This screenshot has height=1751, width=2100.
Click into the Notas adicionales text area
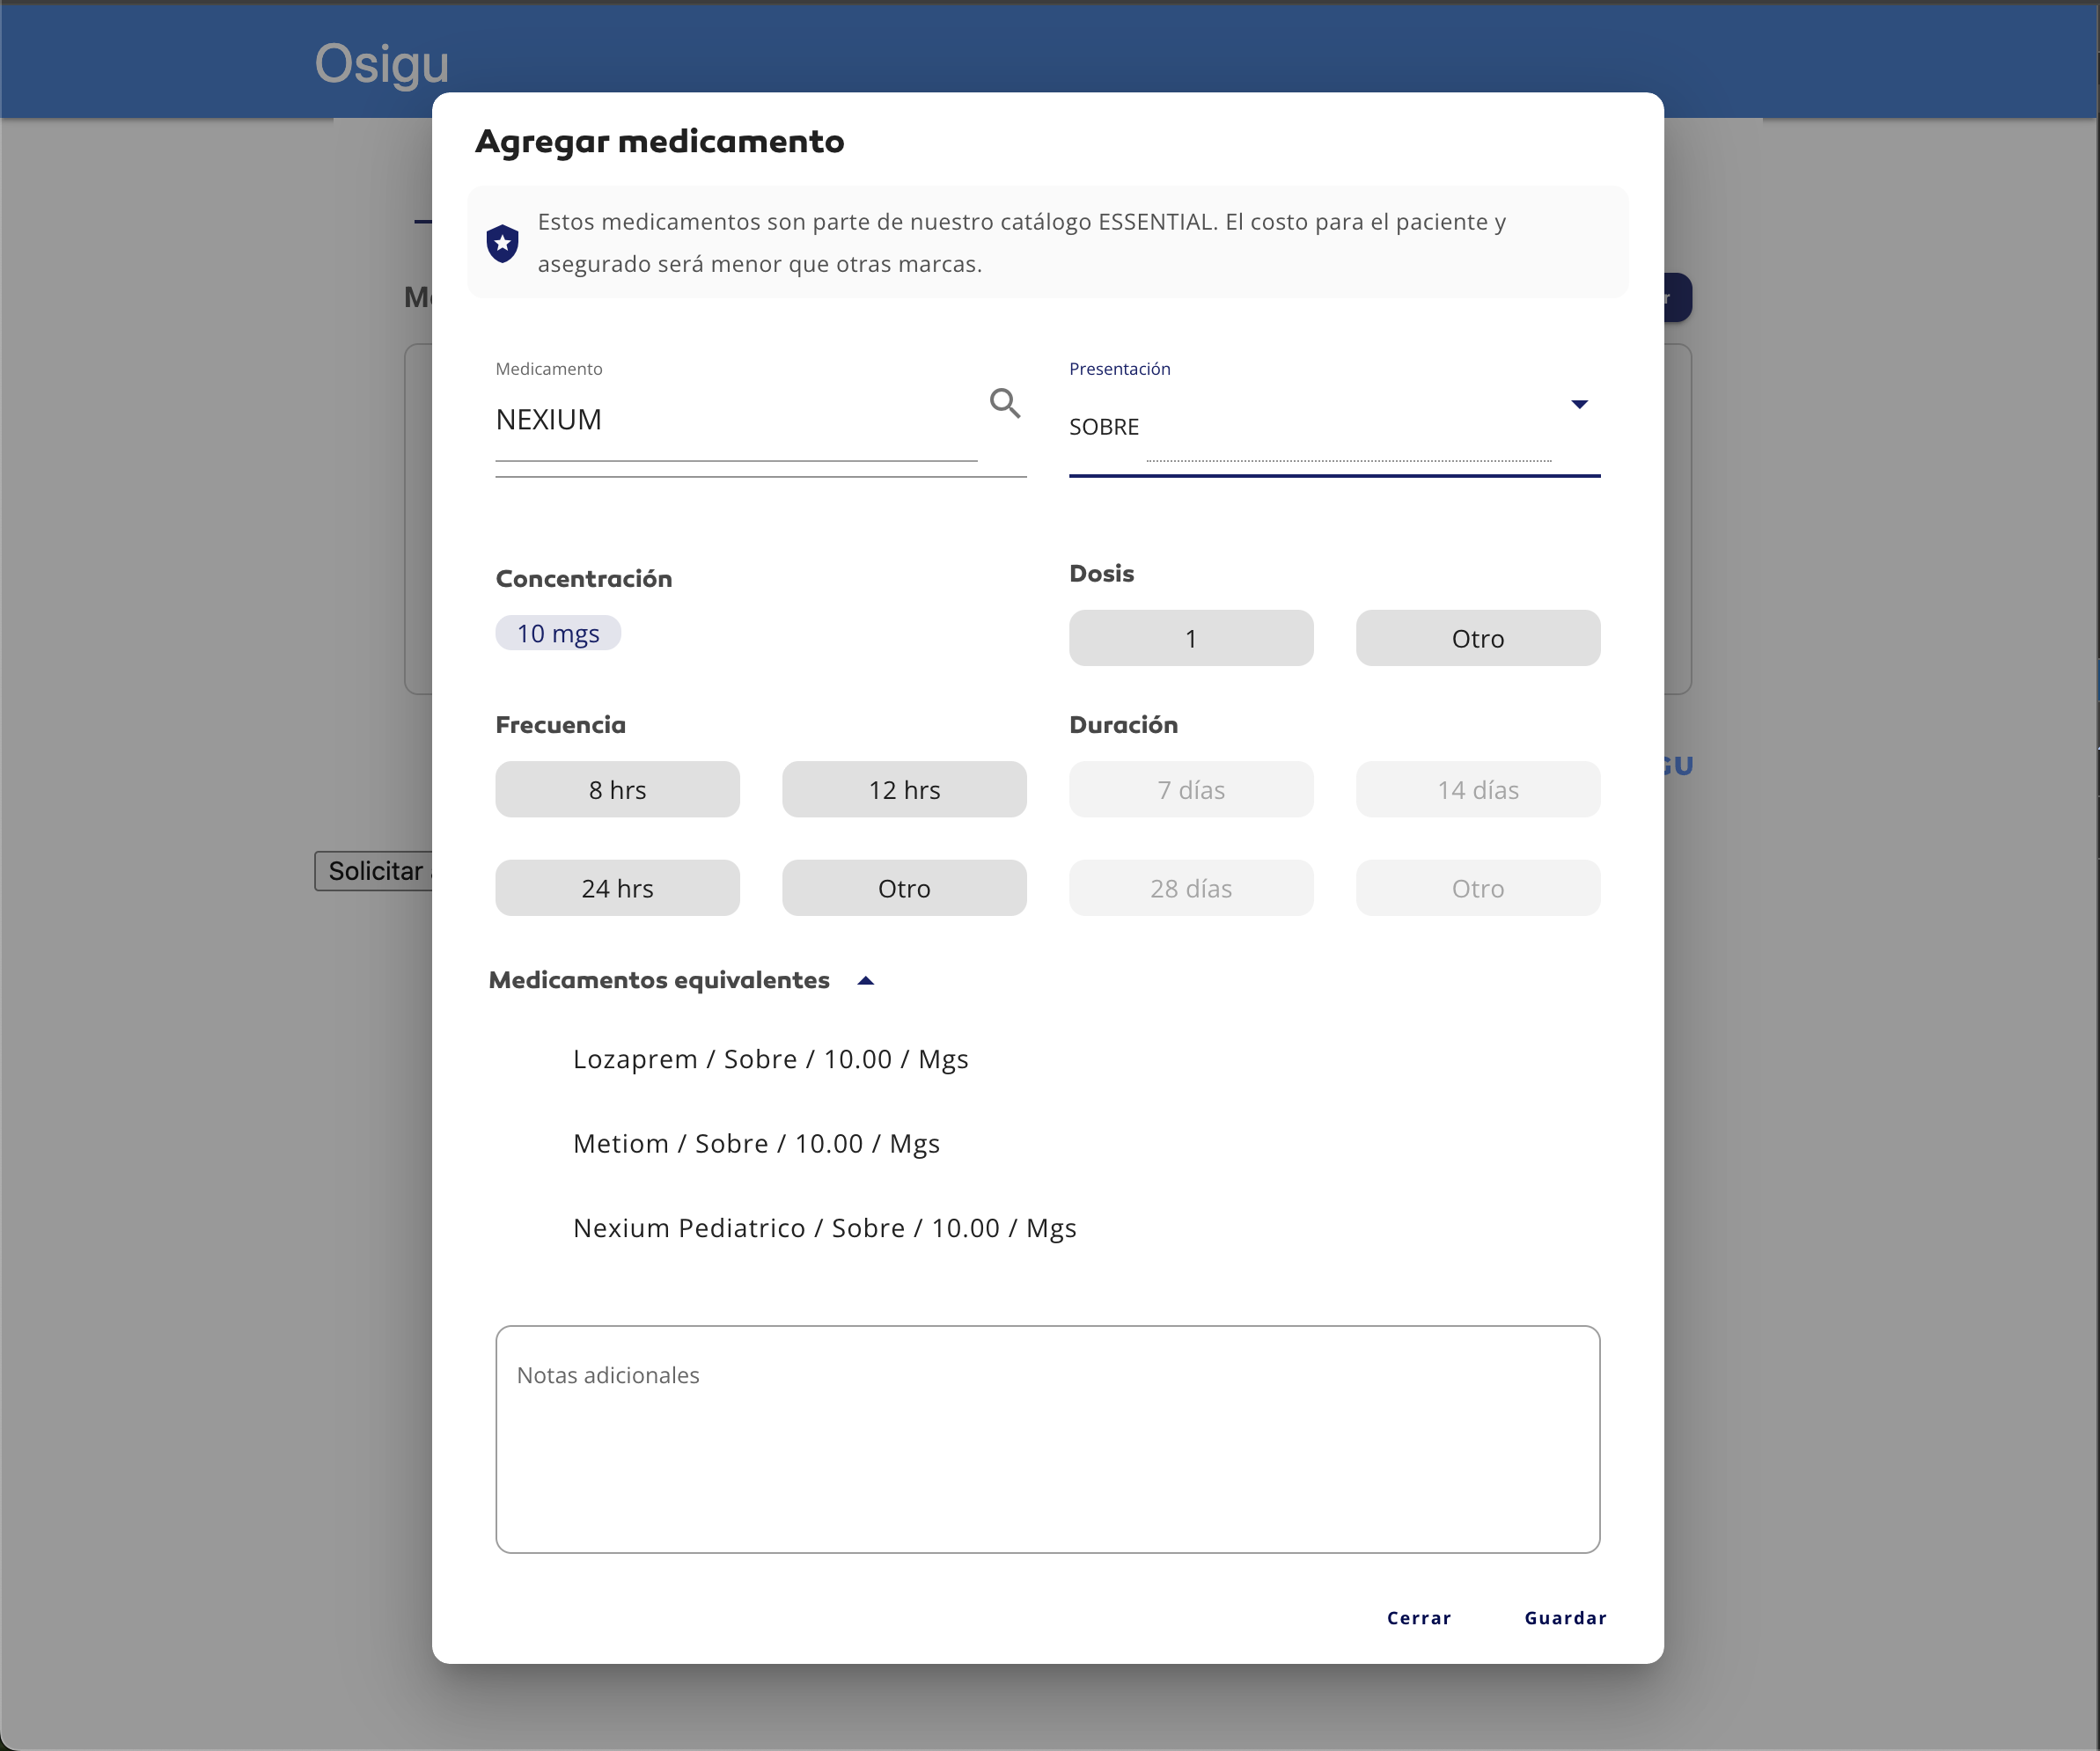[x=1047, y=1439]
